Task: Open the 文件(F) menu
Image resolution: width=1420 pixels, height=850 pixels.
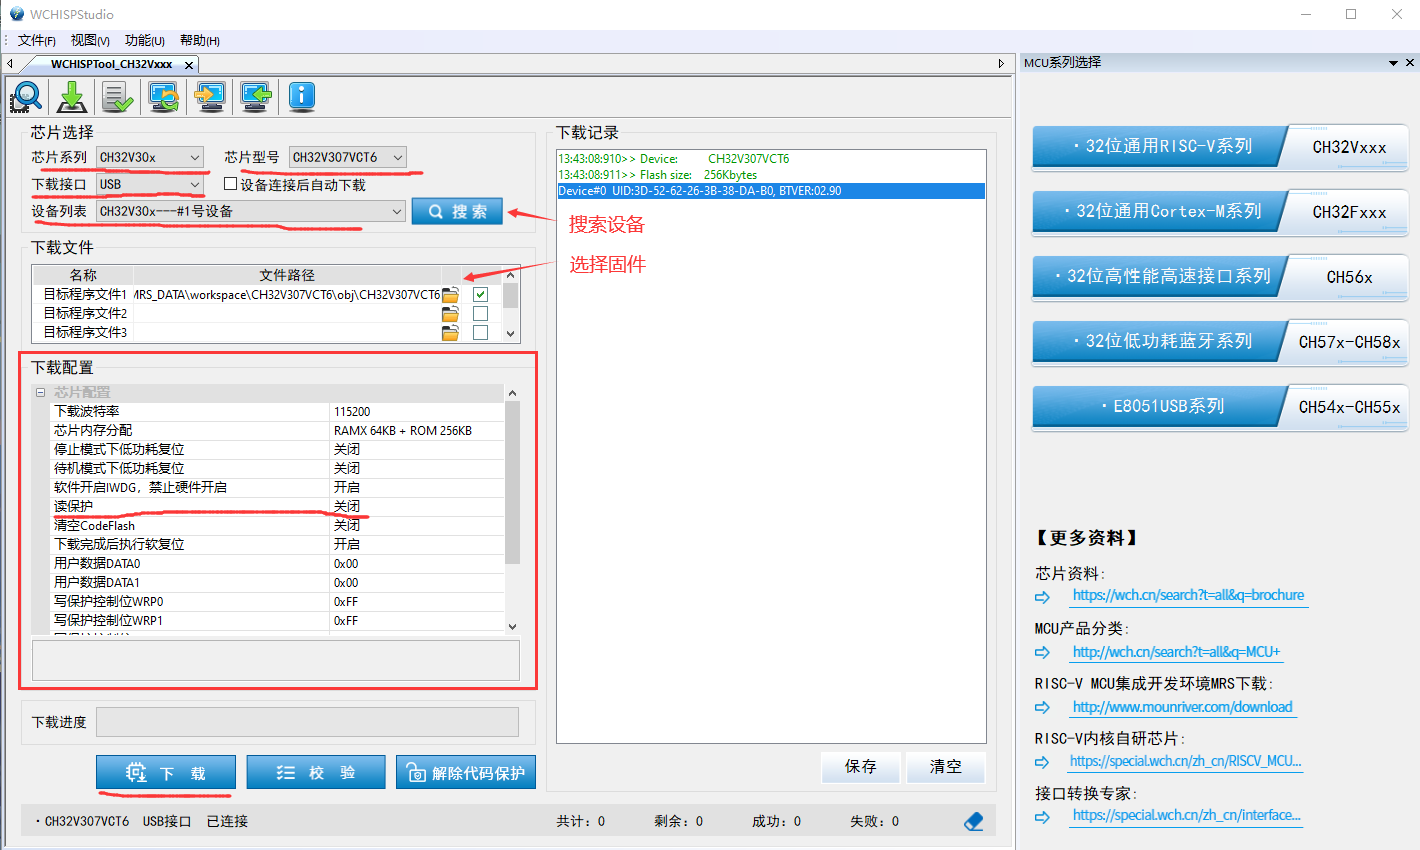Action: (37, 40)
